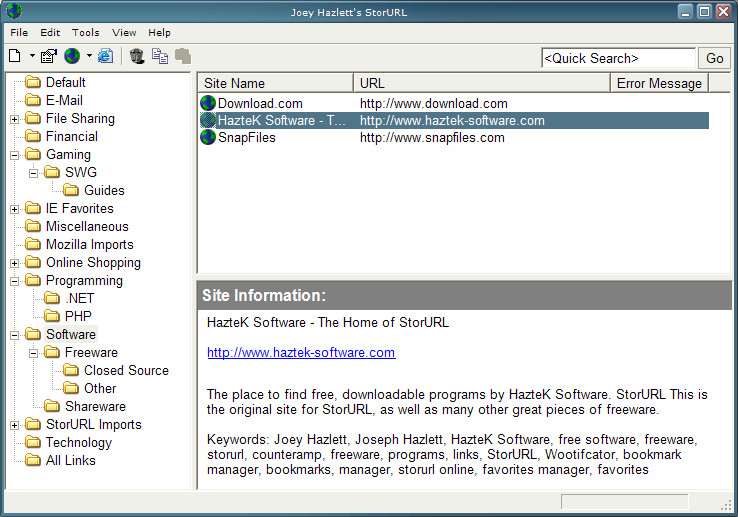This screenshot has width=738, height=517.
Task: Open the File menu
Action: click(19, 32)
